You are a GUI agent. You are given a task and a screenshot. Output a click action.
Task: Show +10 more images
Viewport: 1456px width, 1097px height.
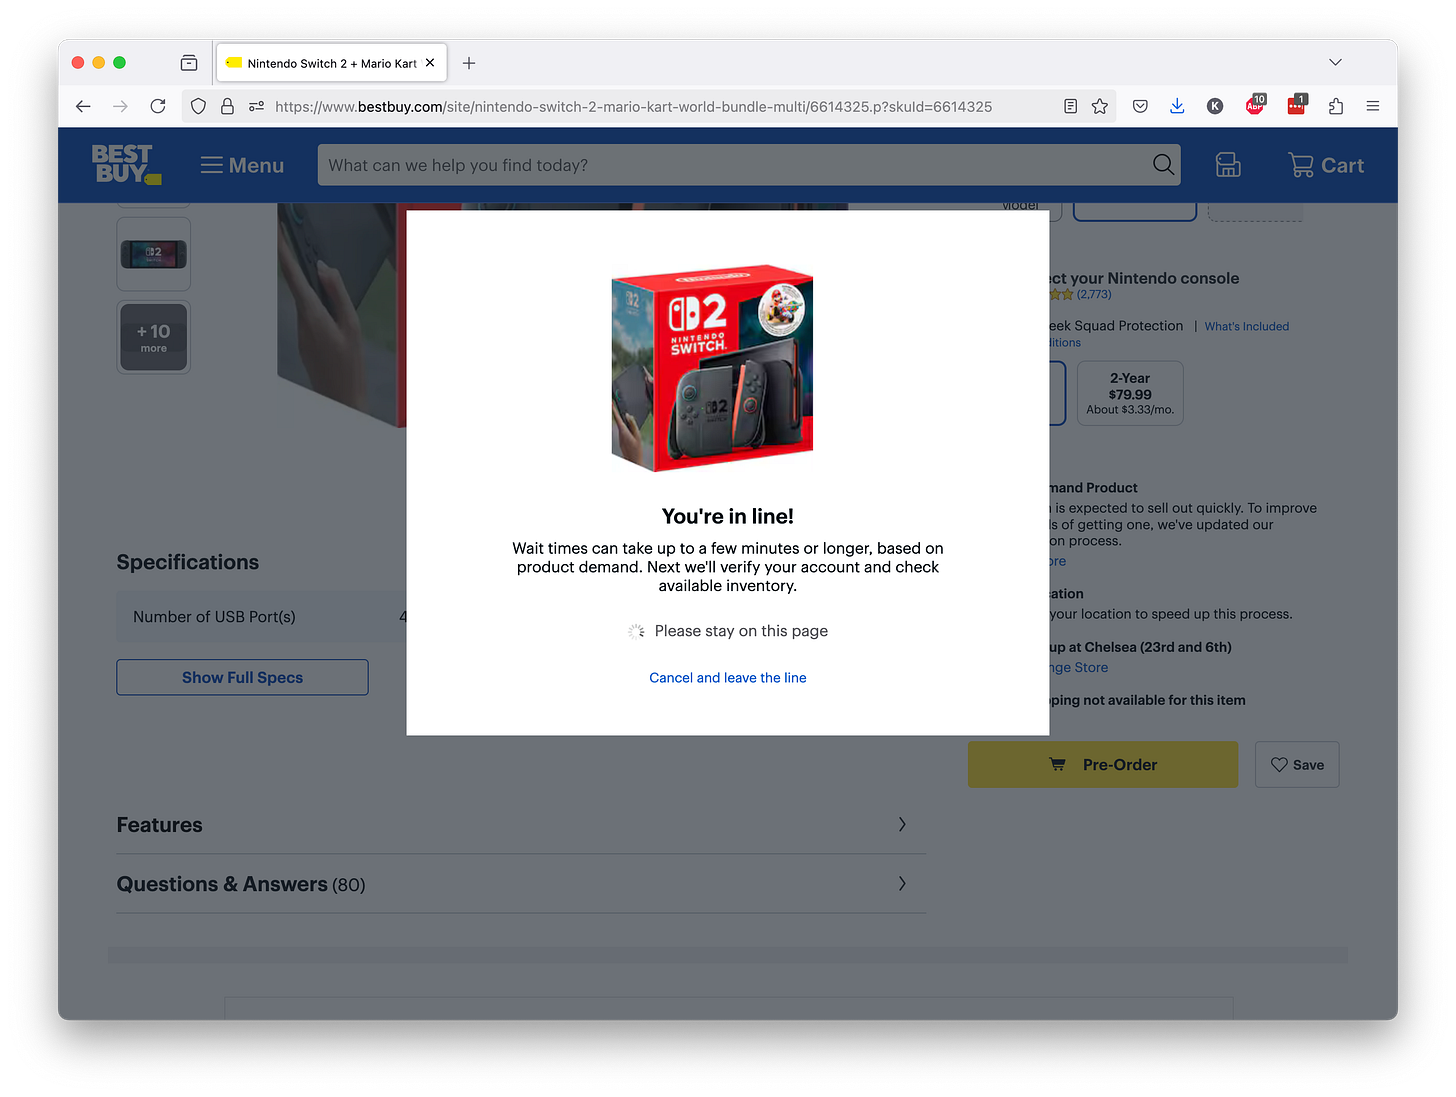154,337
